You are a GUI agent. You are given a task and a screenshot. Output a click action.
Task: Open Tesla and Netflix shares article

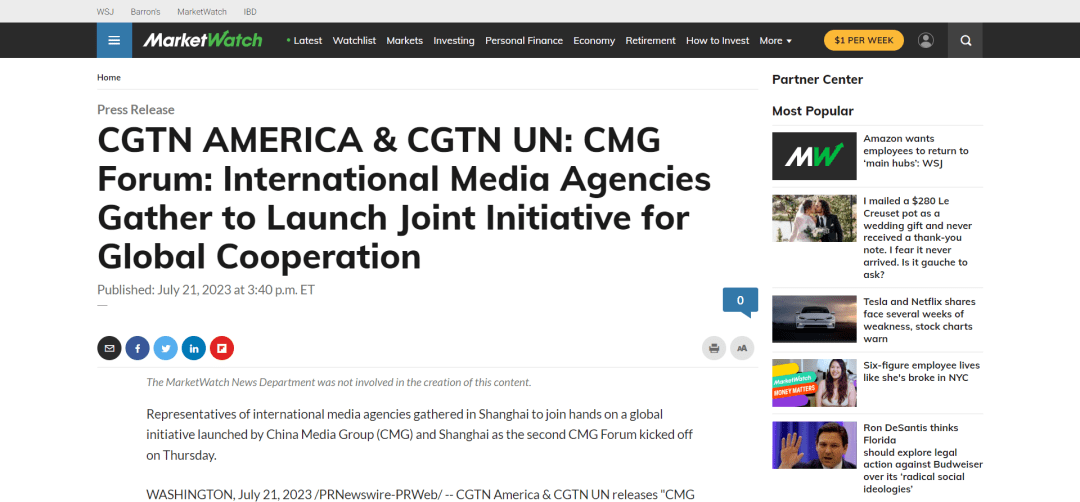coord(920,320)
